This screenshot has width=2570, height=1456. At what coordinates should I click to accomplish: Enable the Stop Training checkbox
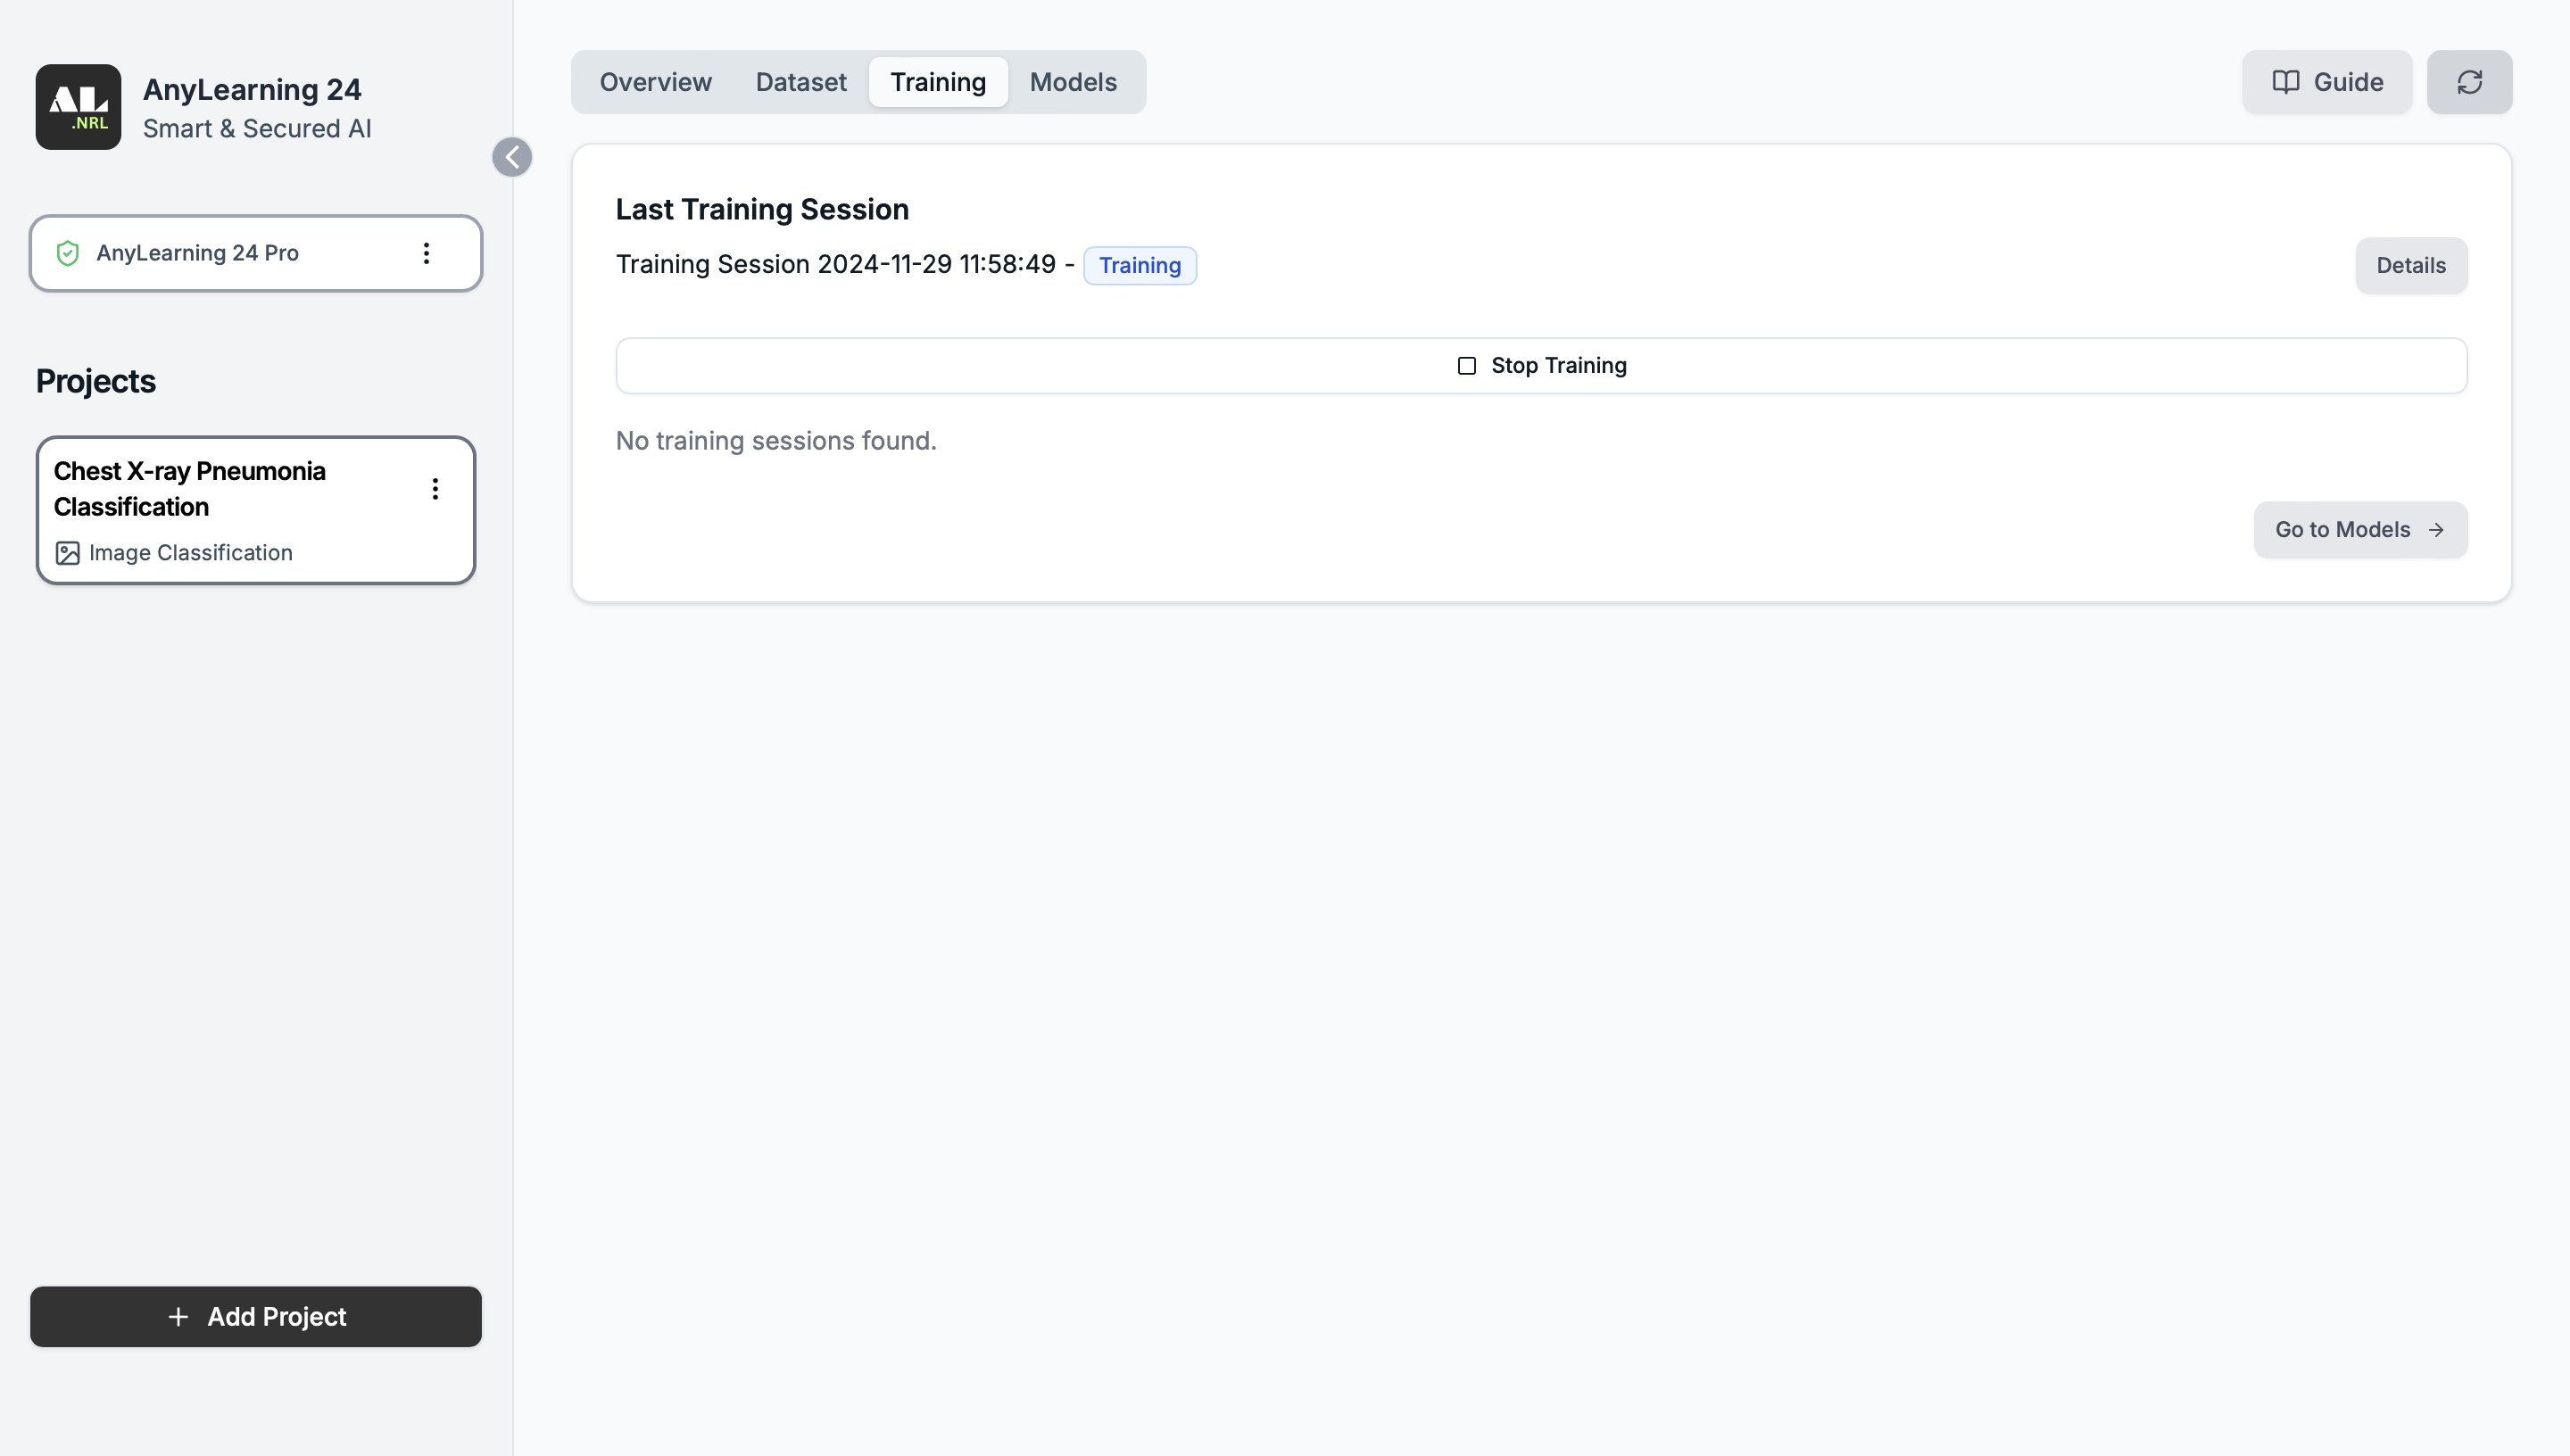point(1466,366)
